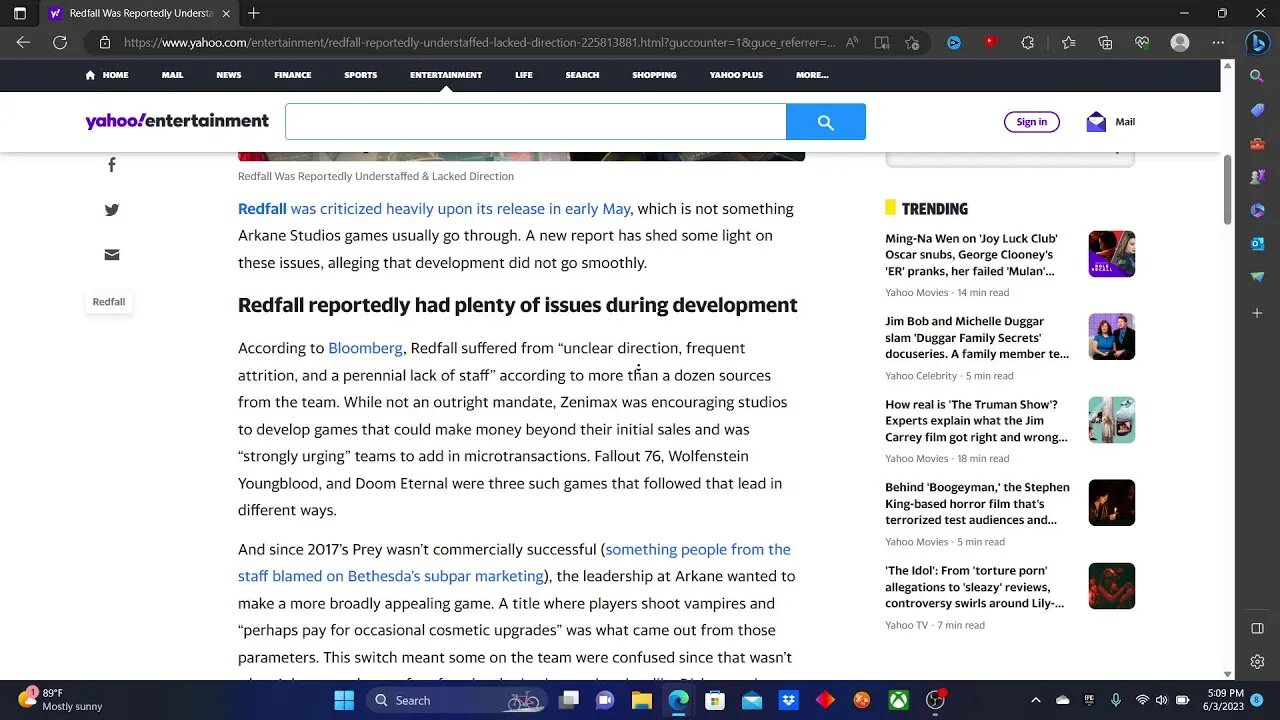Viewport: 1280px width, 720px height.
Task: Click the Yahoo search input field
Action: tap(536, 122)
